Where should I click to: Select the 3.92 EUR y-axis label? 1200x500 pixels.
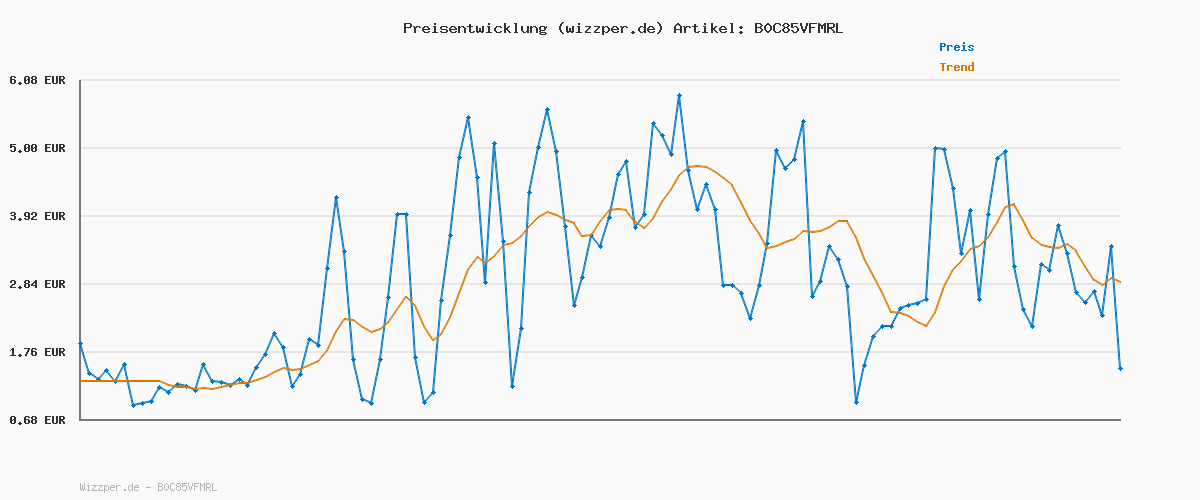pyautogui.click(x=37, y=216)
